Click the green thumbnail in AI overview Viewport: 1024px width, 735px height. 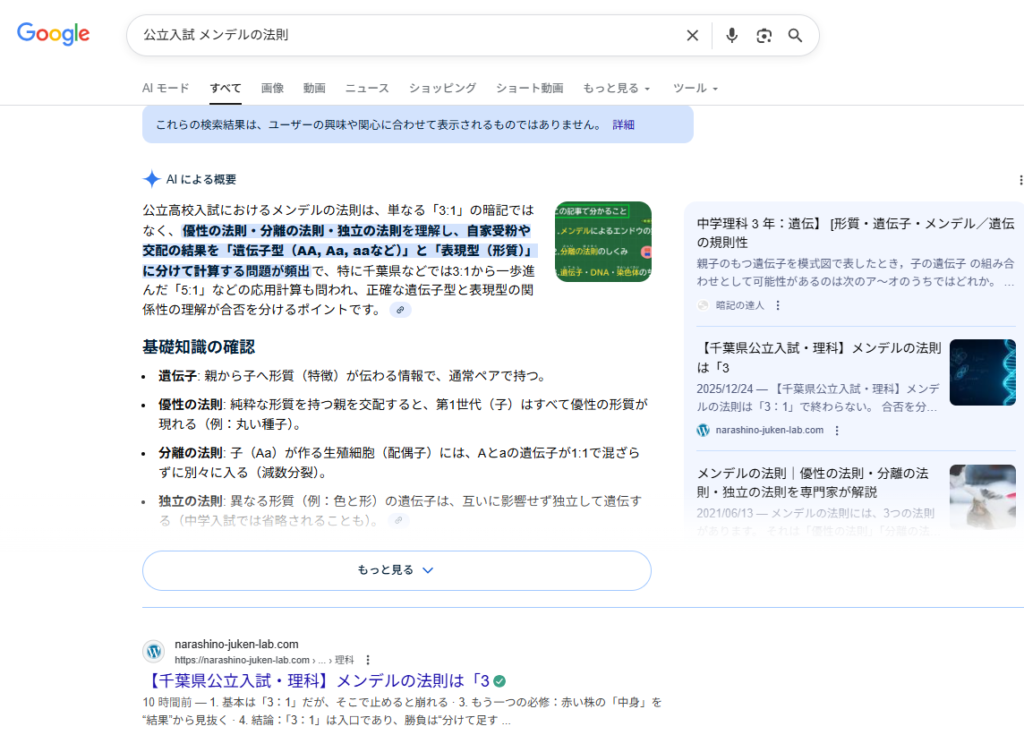(x=603, y=242)
